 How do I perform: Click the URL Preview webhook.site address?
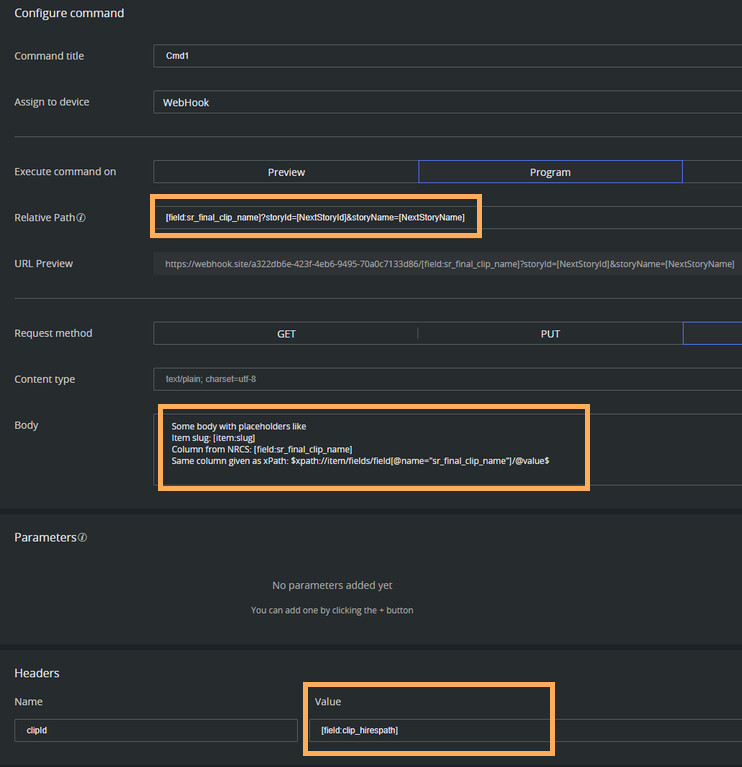pos(449,264)
